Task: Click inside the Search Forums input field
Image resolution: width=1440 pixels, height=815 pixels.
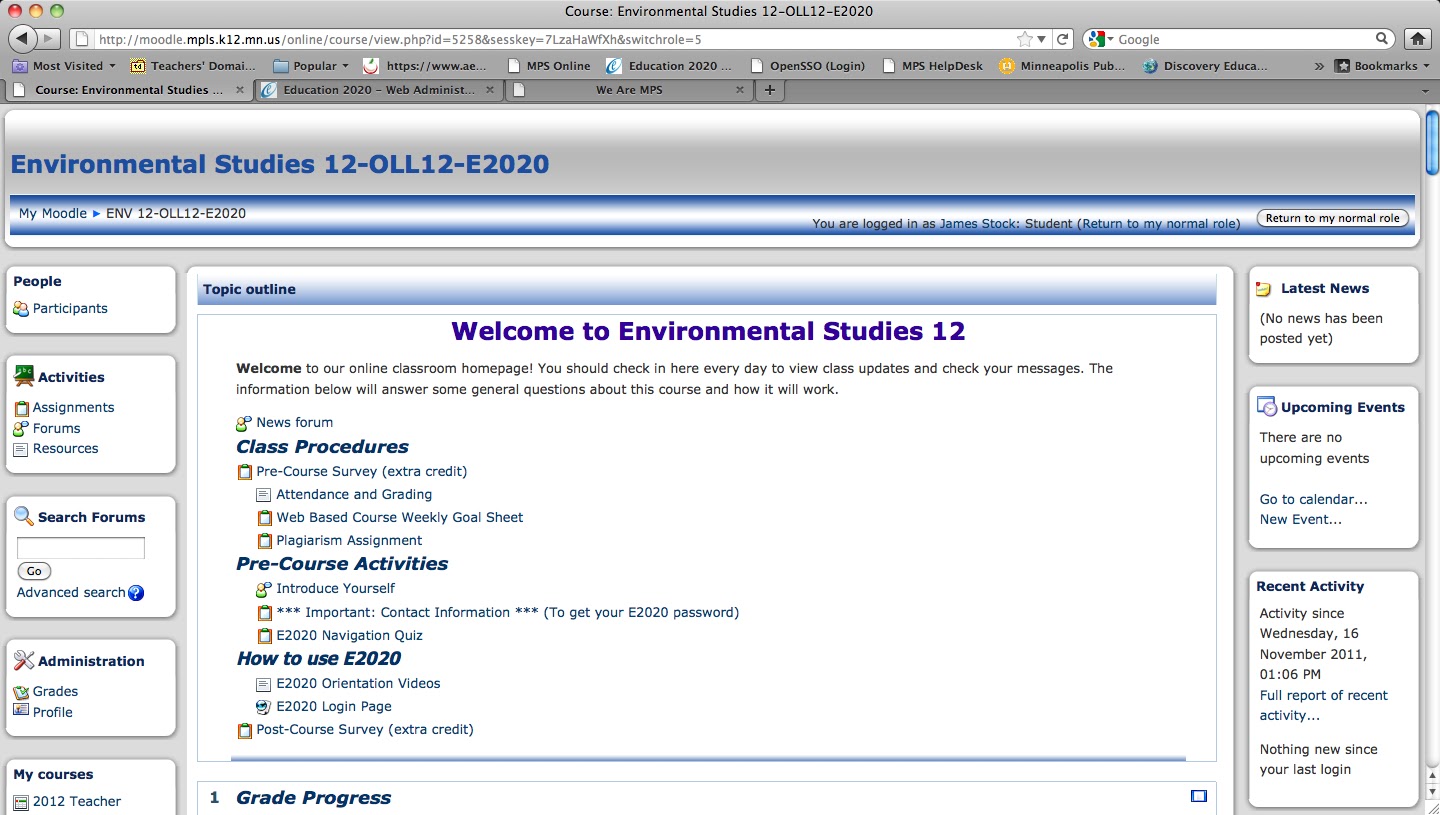Action: point(80,548)
